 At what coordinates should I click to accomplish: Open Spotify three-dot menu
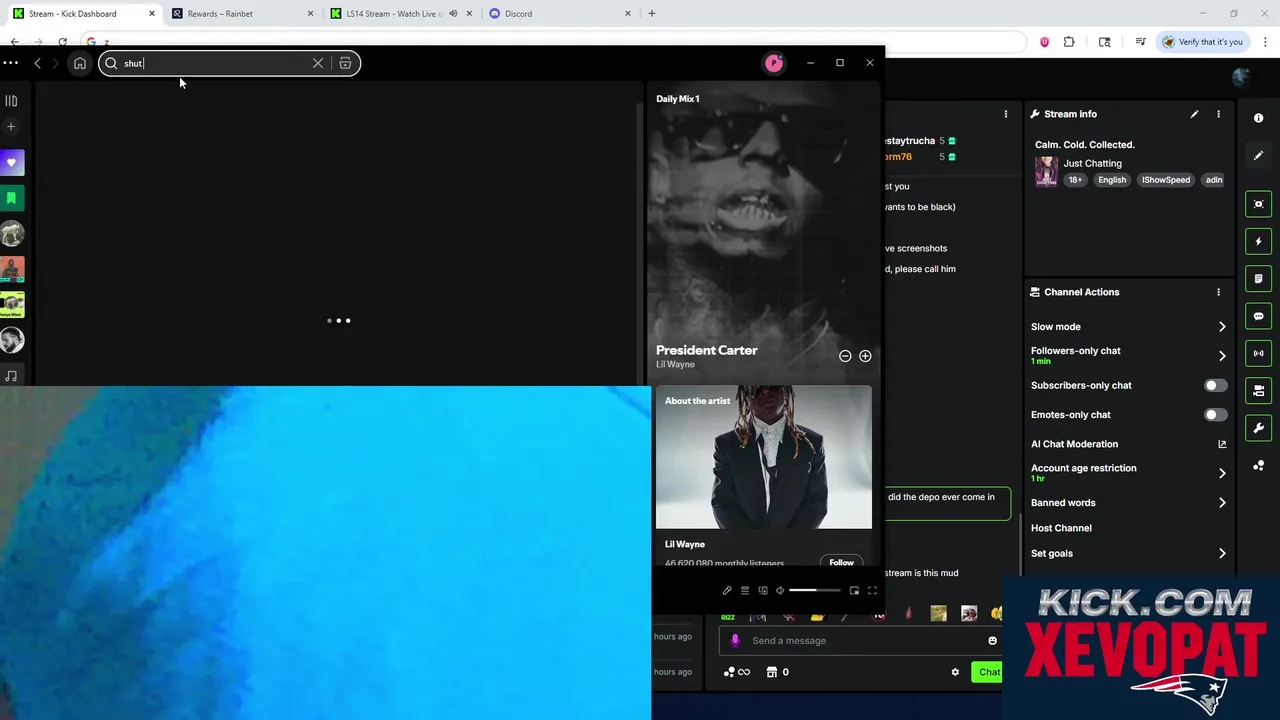[10, 63]
